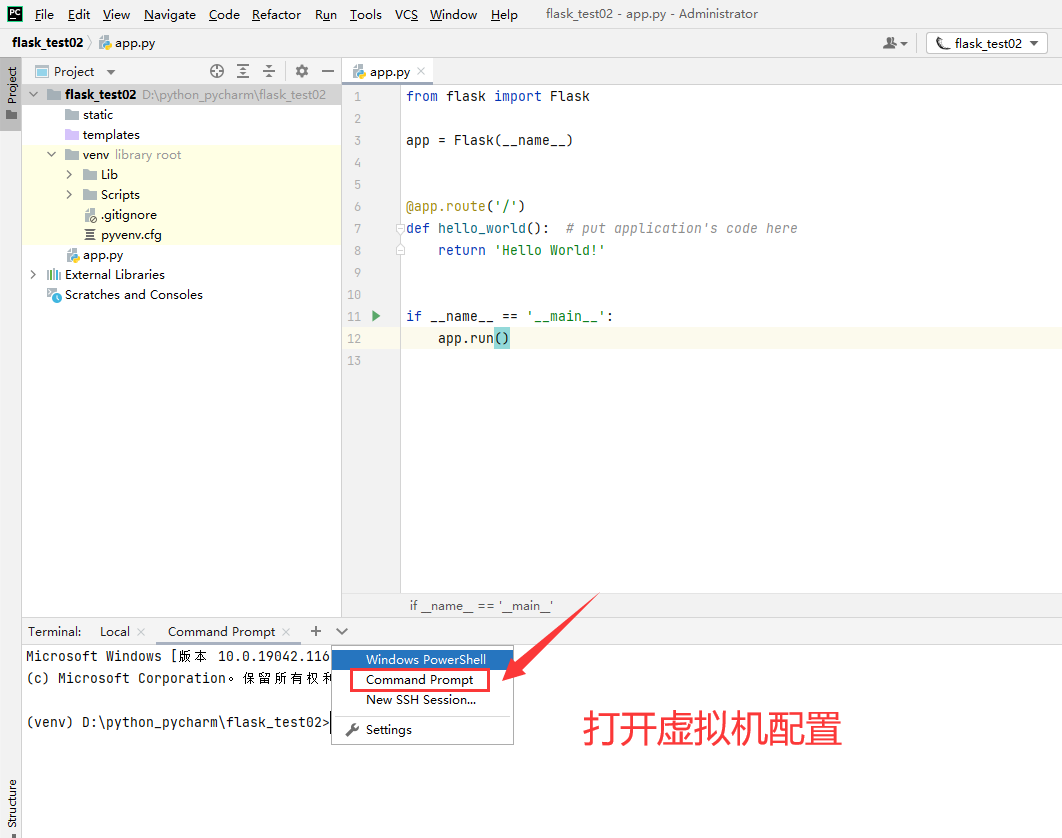Switch to the app.py editor tab

[x=388, y=71]
